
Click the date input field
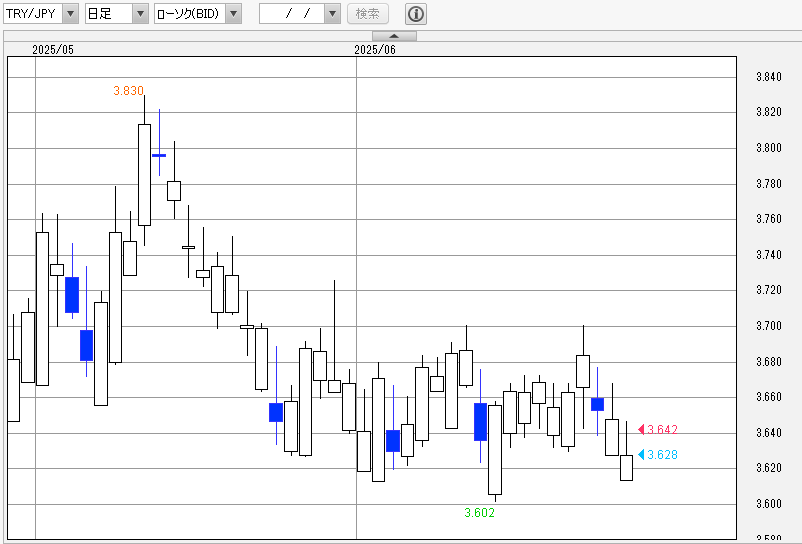click(293, 14)
